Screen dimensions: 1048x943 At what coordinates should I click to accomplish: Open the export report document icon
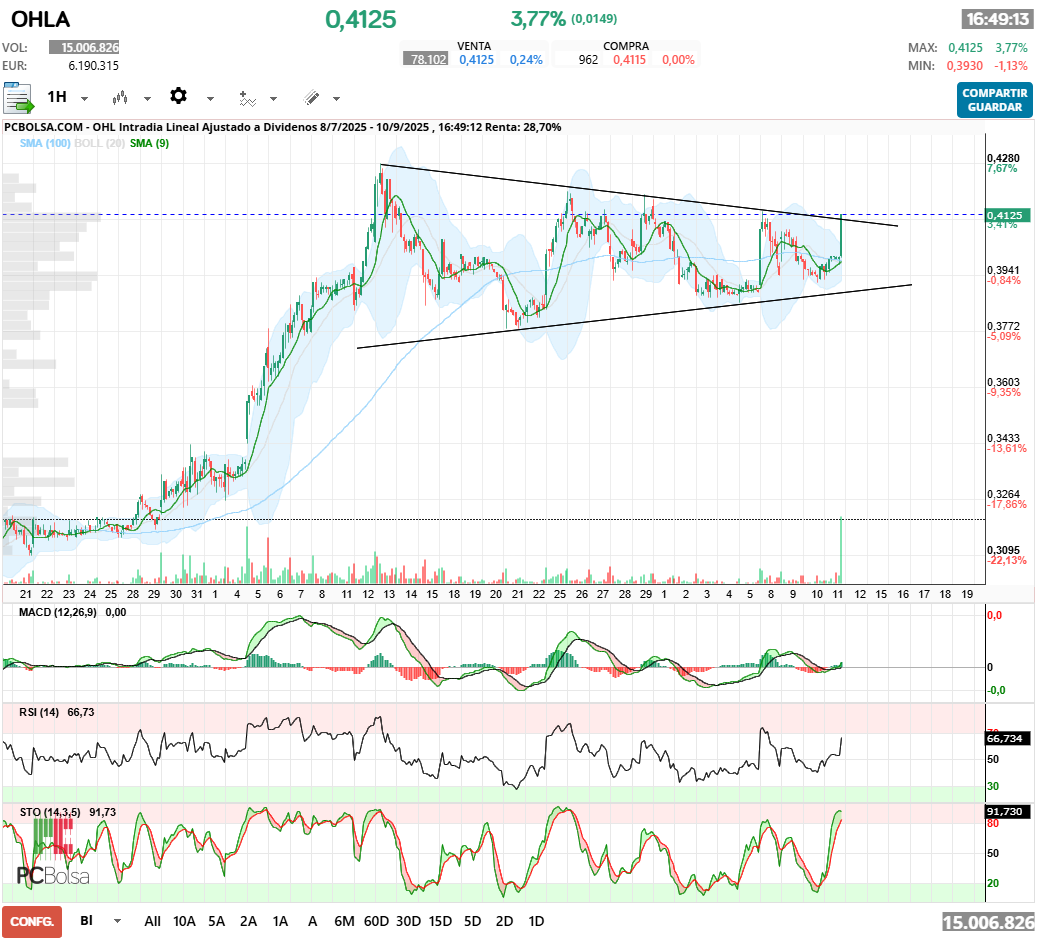click(18, 98)
